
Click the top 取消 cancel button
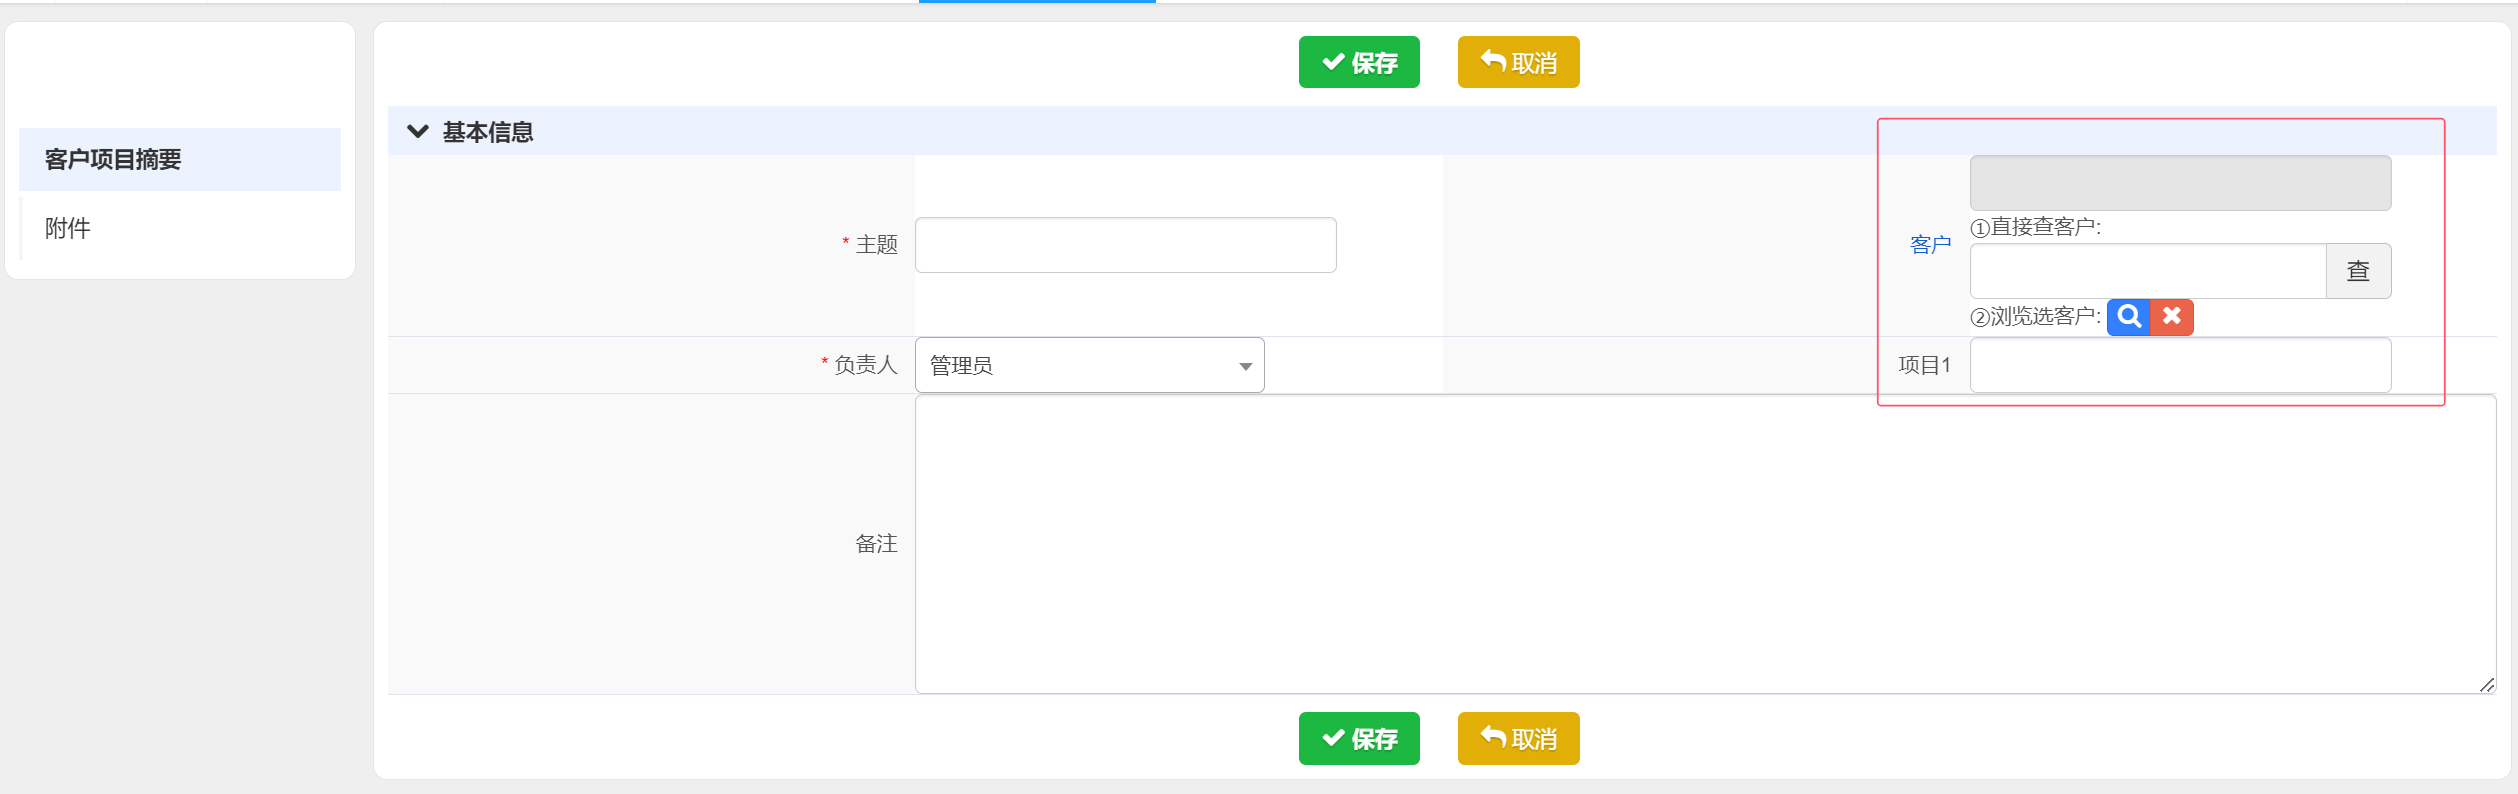[1518, 62]
